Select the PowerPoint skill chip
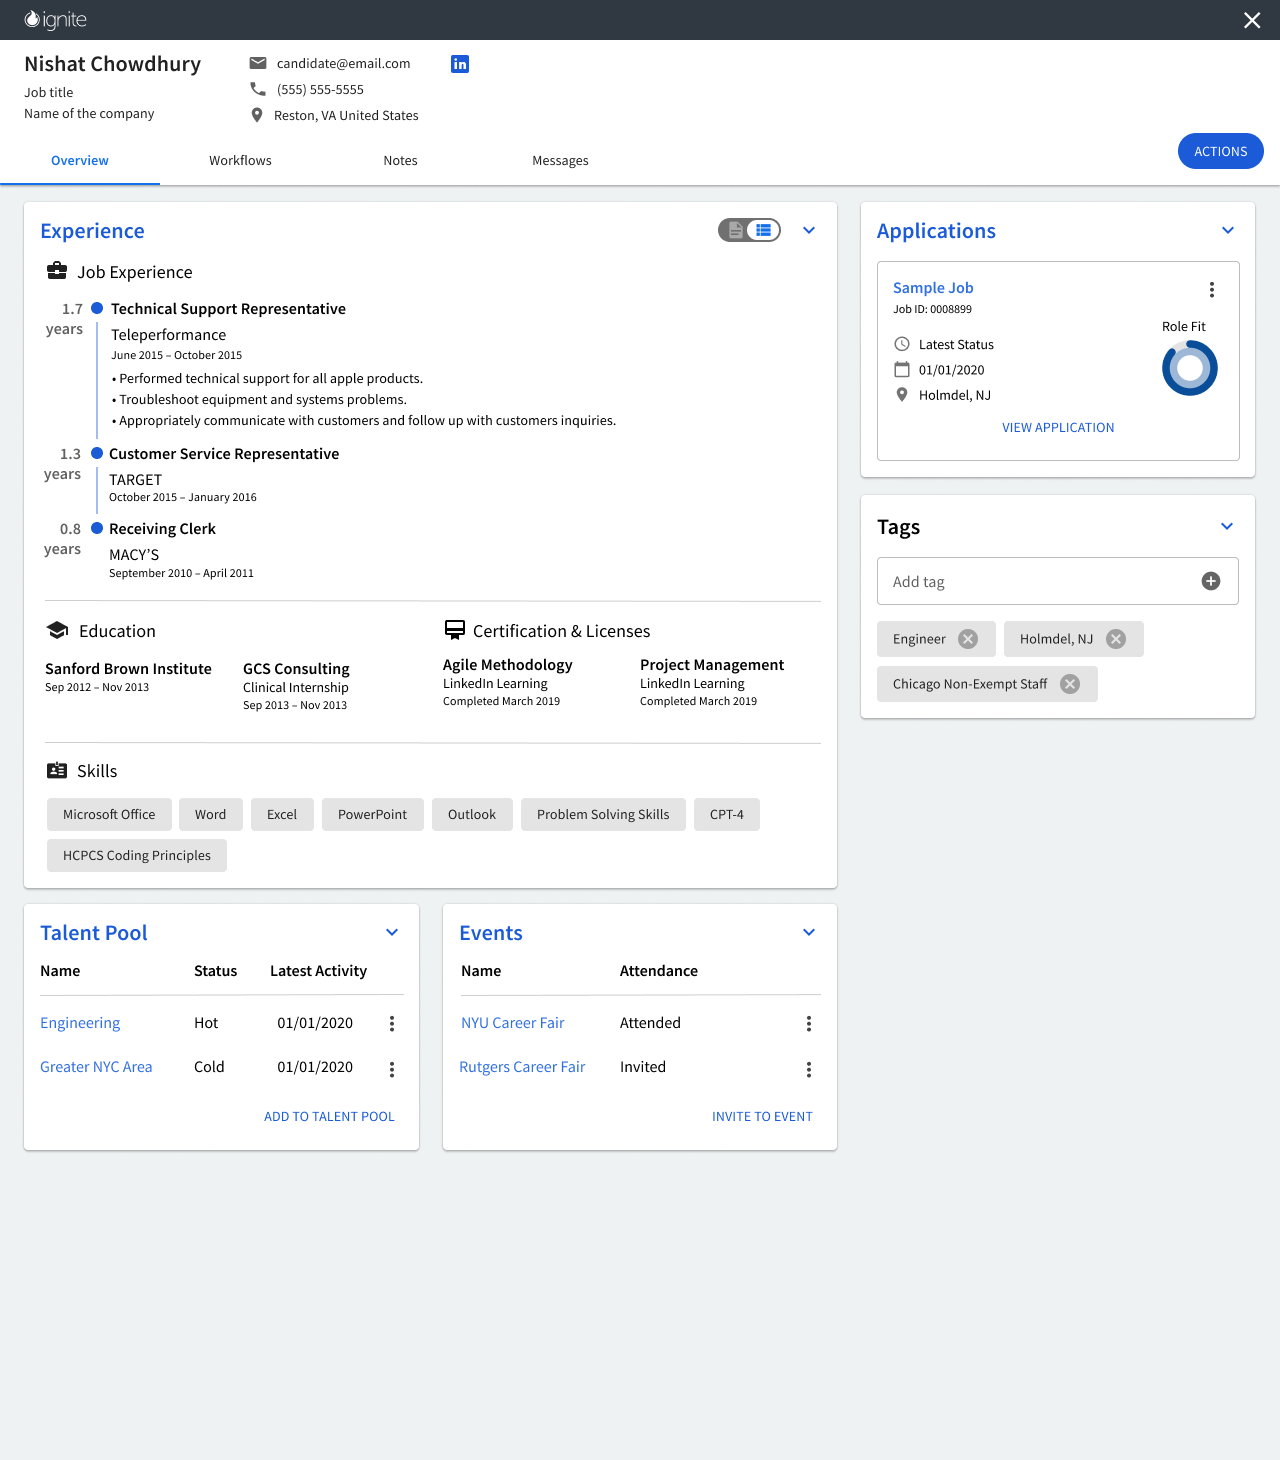1280x1460 pixels. point(372,815)
